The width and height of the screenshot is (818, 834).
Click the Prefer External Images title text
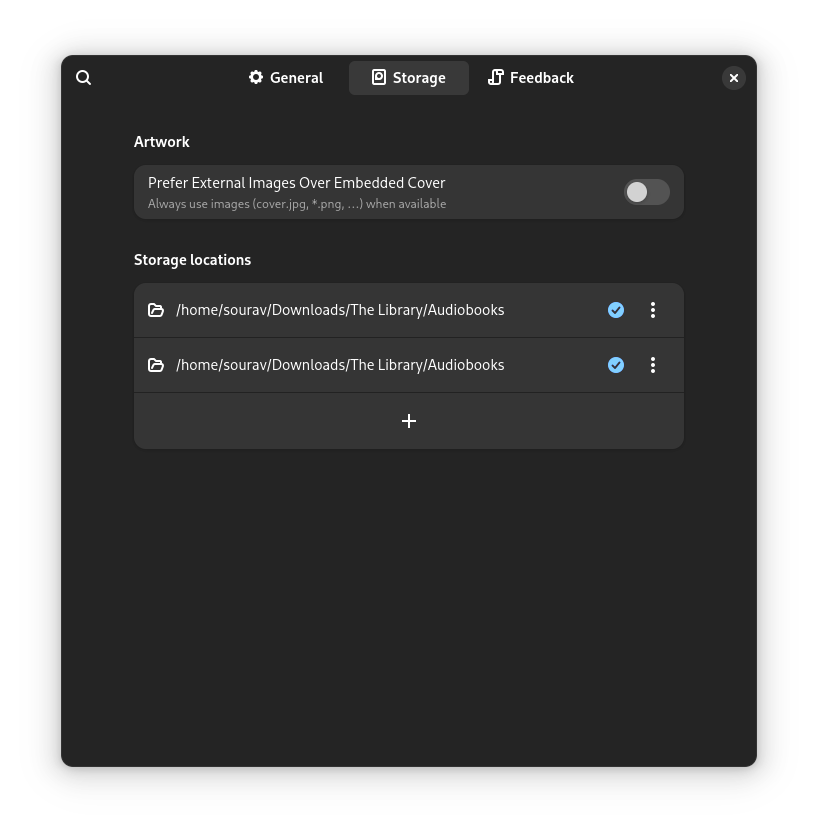pos(296,183)
